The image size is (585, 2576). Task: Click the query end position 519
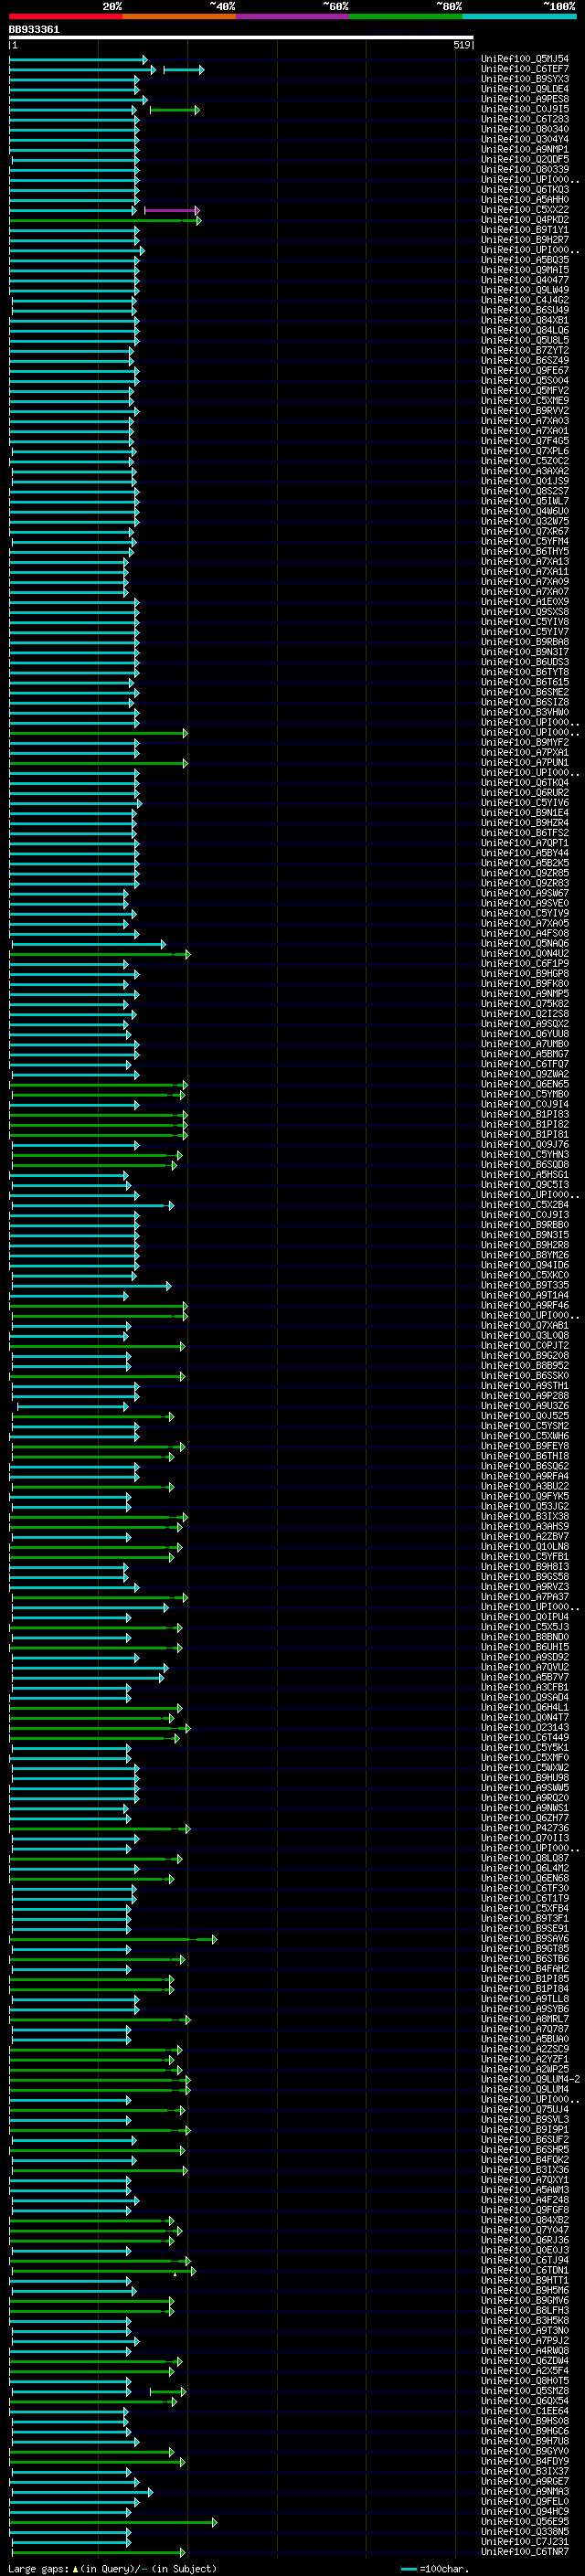tap(462, 45)
